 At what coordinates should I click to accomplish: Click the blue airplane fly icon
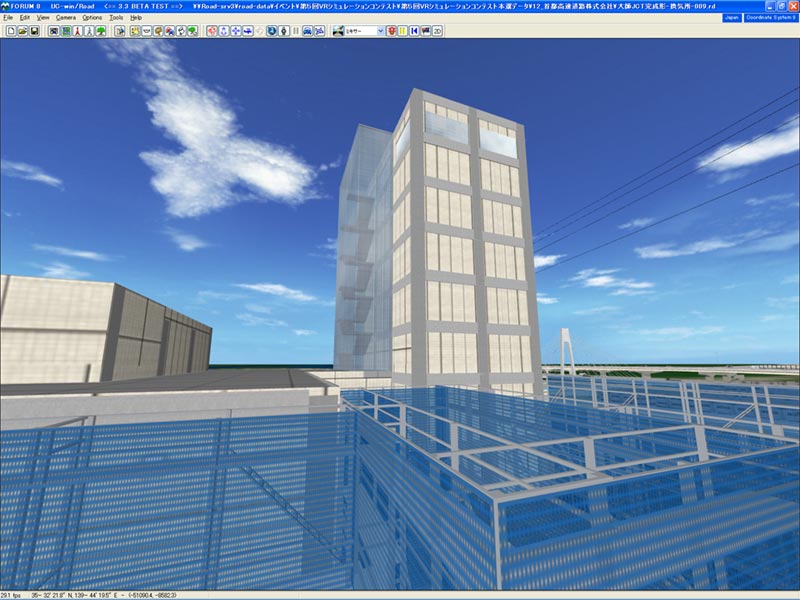(247, 31)
